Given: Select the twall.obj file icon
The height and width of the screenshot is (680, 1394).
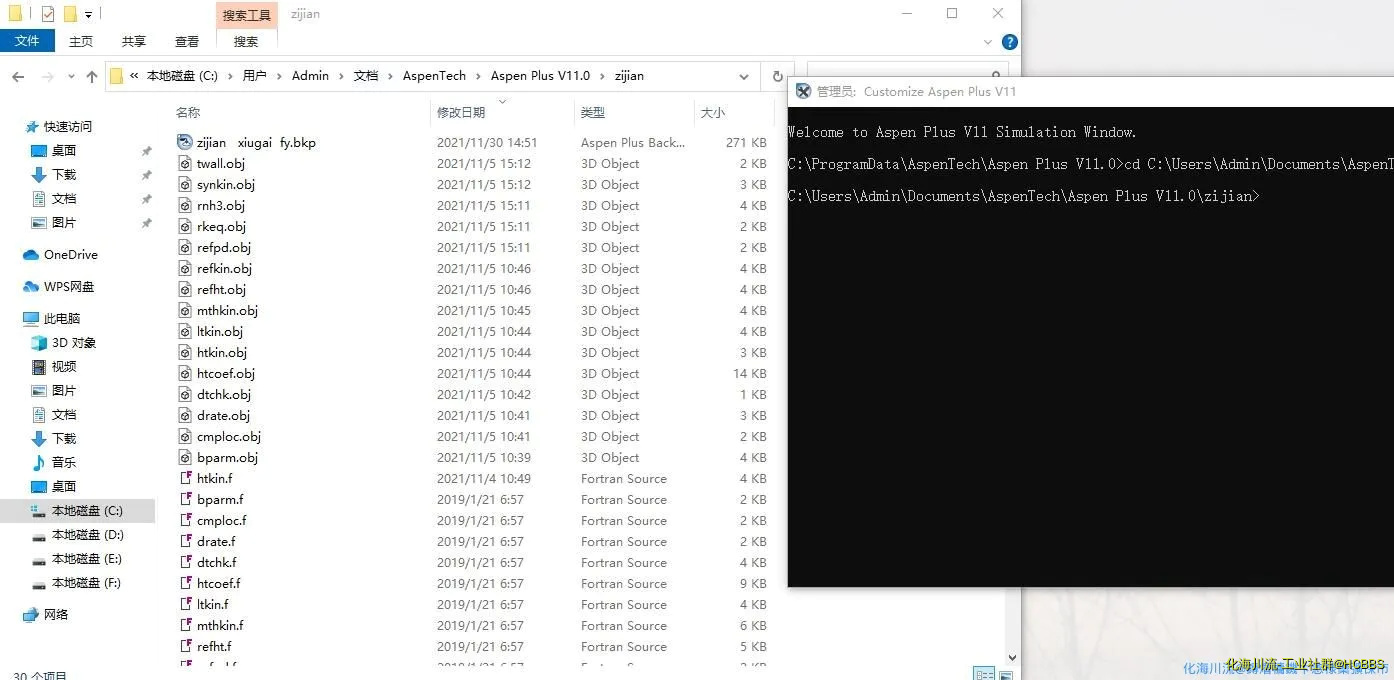Looking at the screenshot, I should tap(185, 163).
